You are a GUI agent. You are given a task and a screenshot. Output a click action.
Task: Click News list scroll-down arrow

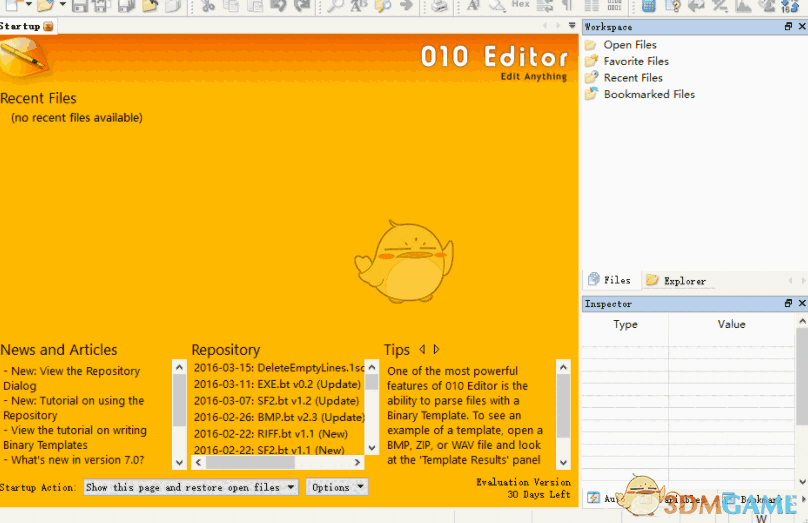point(179,462)
